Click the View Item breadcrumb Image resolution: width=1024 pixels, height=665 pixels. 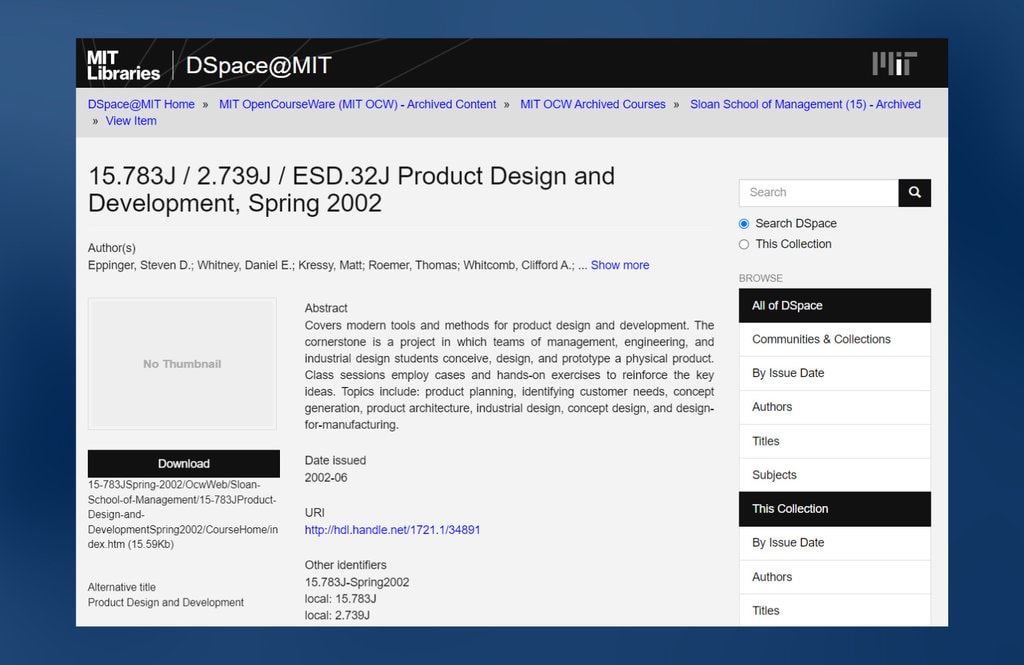coord(131,121)
